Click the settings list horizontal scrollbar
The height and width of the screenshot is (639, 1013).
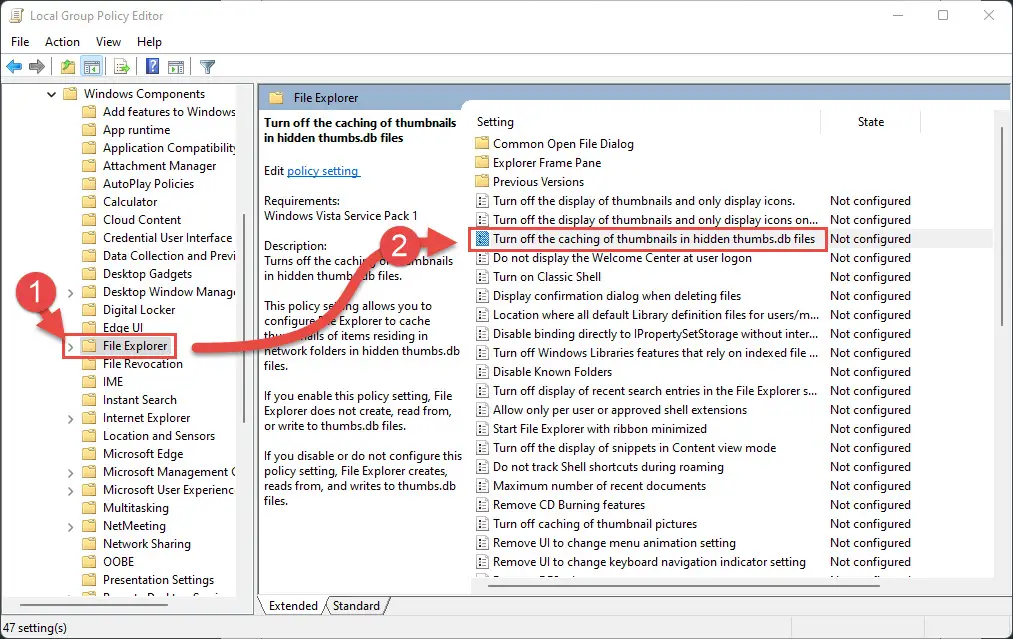(x=684, y=586)
